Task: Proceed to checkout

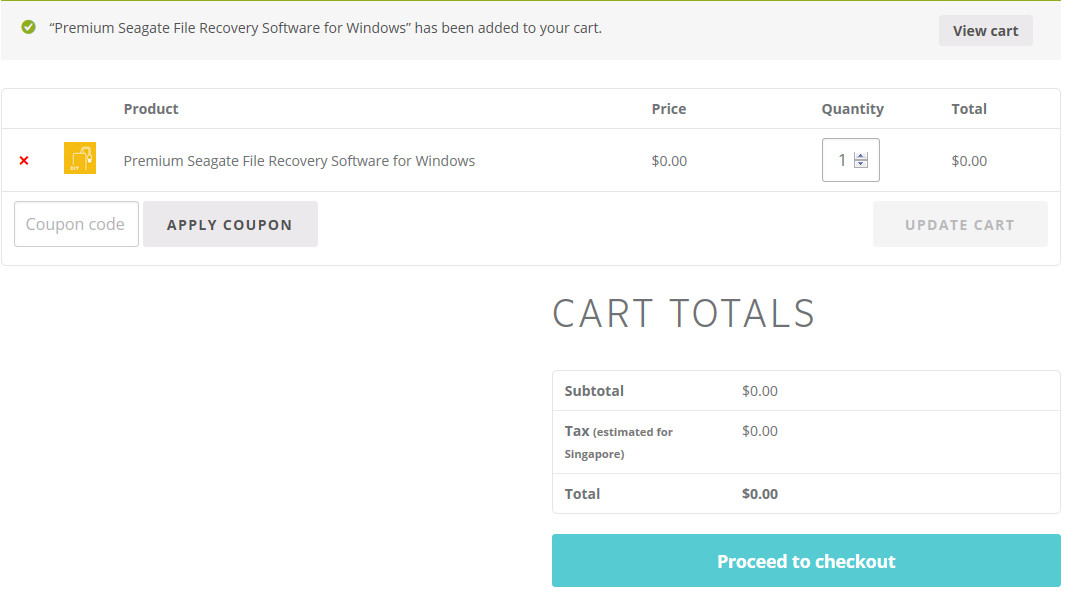Action: [806, 561]
